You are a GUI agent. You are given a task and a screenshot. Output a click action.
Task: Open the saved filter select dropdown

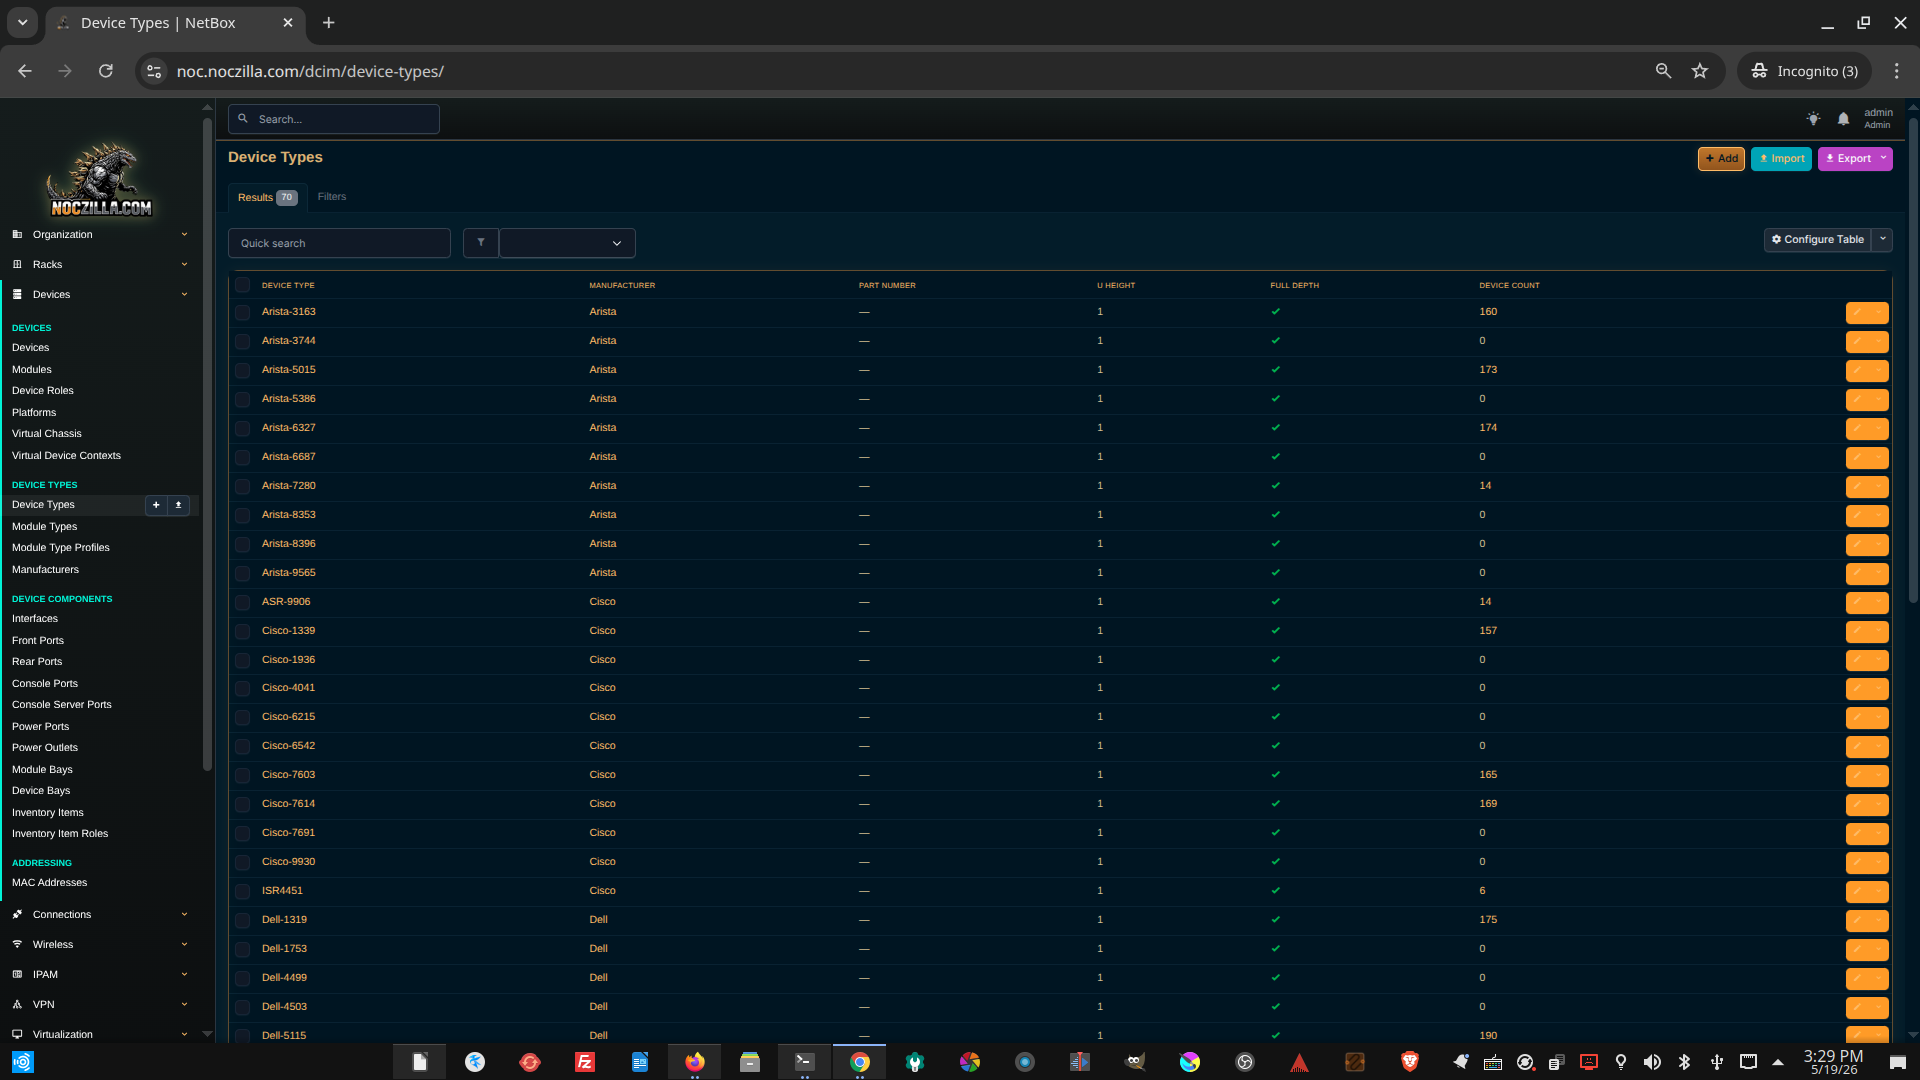(x=567, y=243)
